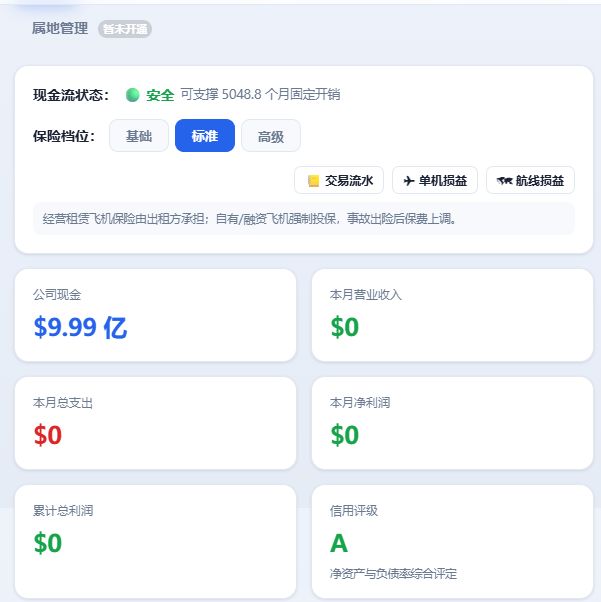
Task: Open the 单机损益 per-aircraft profit report
Action: 435,180
